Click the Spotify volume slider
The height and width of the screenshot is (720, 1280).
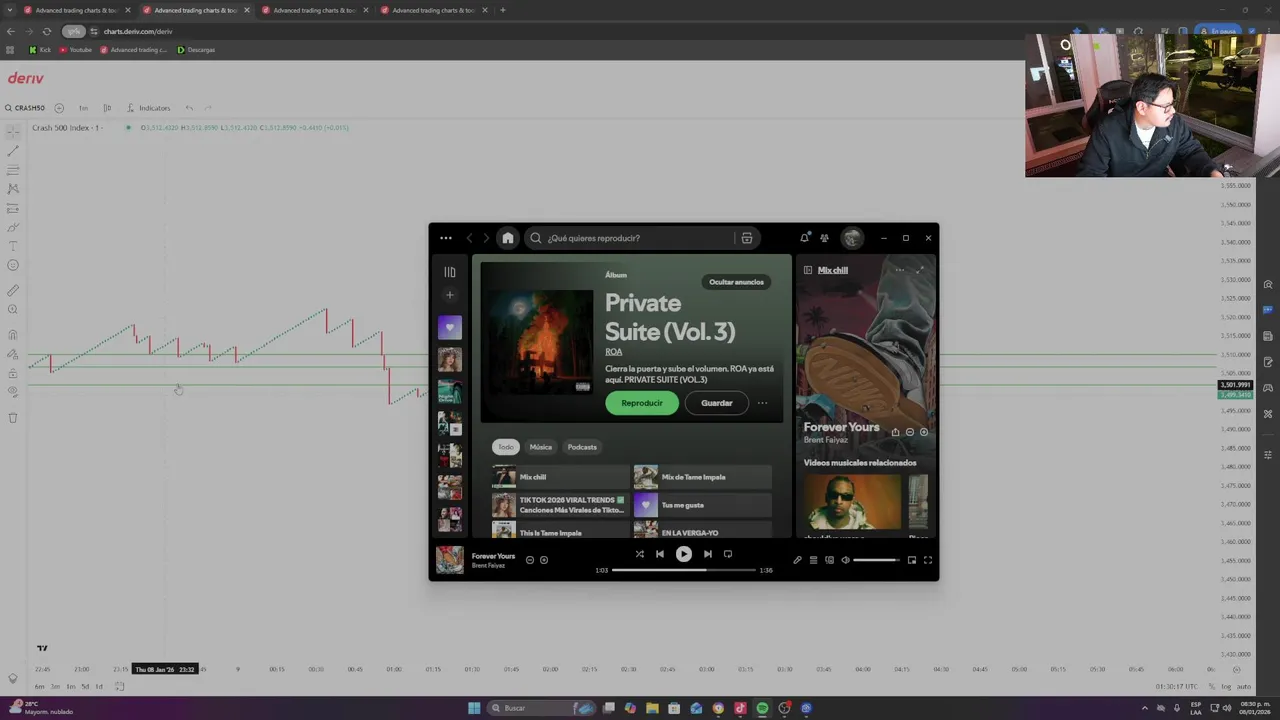click(x=877, y=560)
